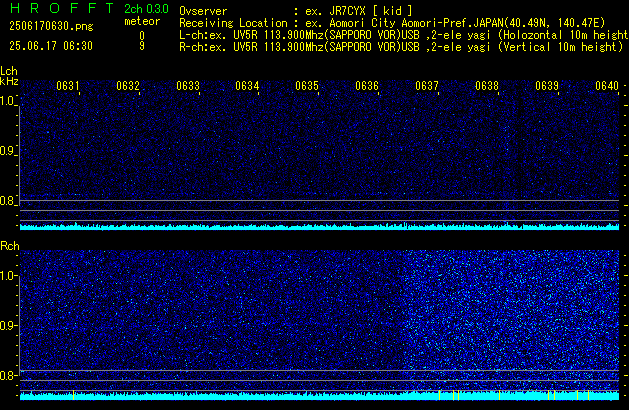Click the 0.9 frequency label in Rch
The image size is (629, 410).
click(x=7, y=325)
